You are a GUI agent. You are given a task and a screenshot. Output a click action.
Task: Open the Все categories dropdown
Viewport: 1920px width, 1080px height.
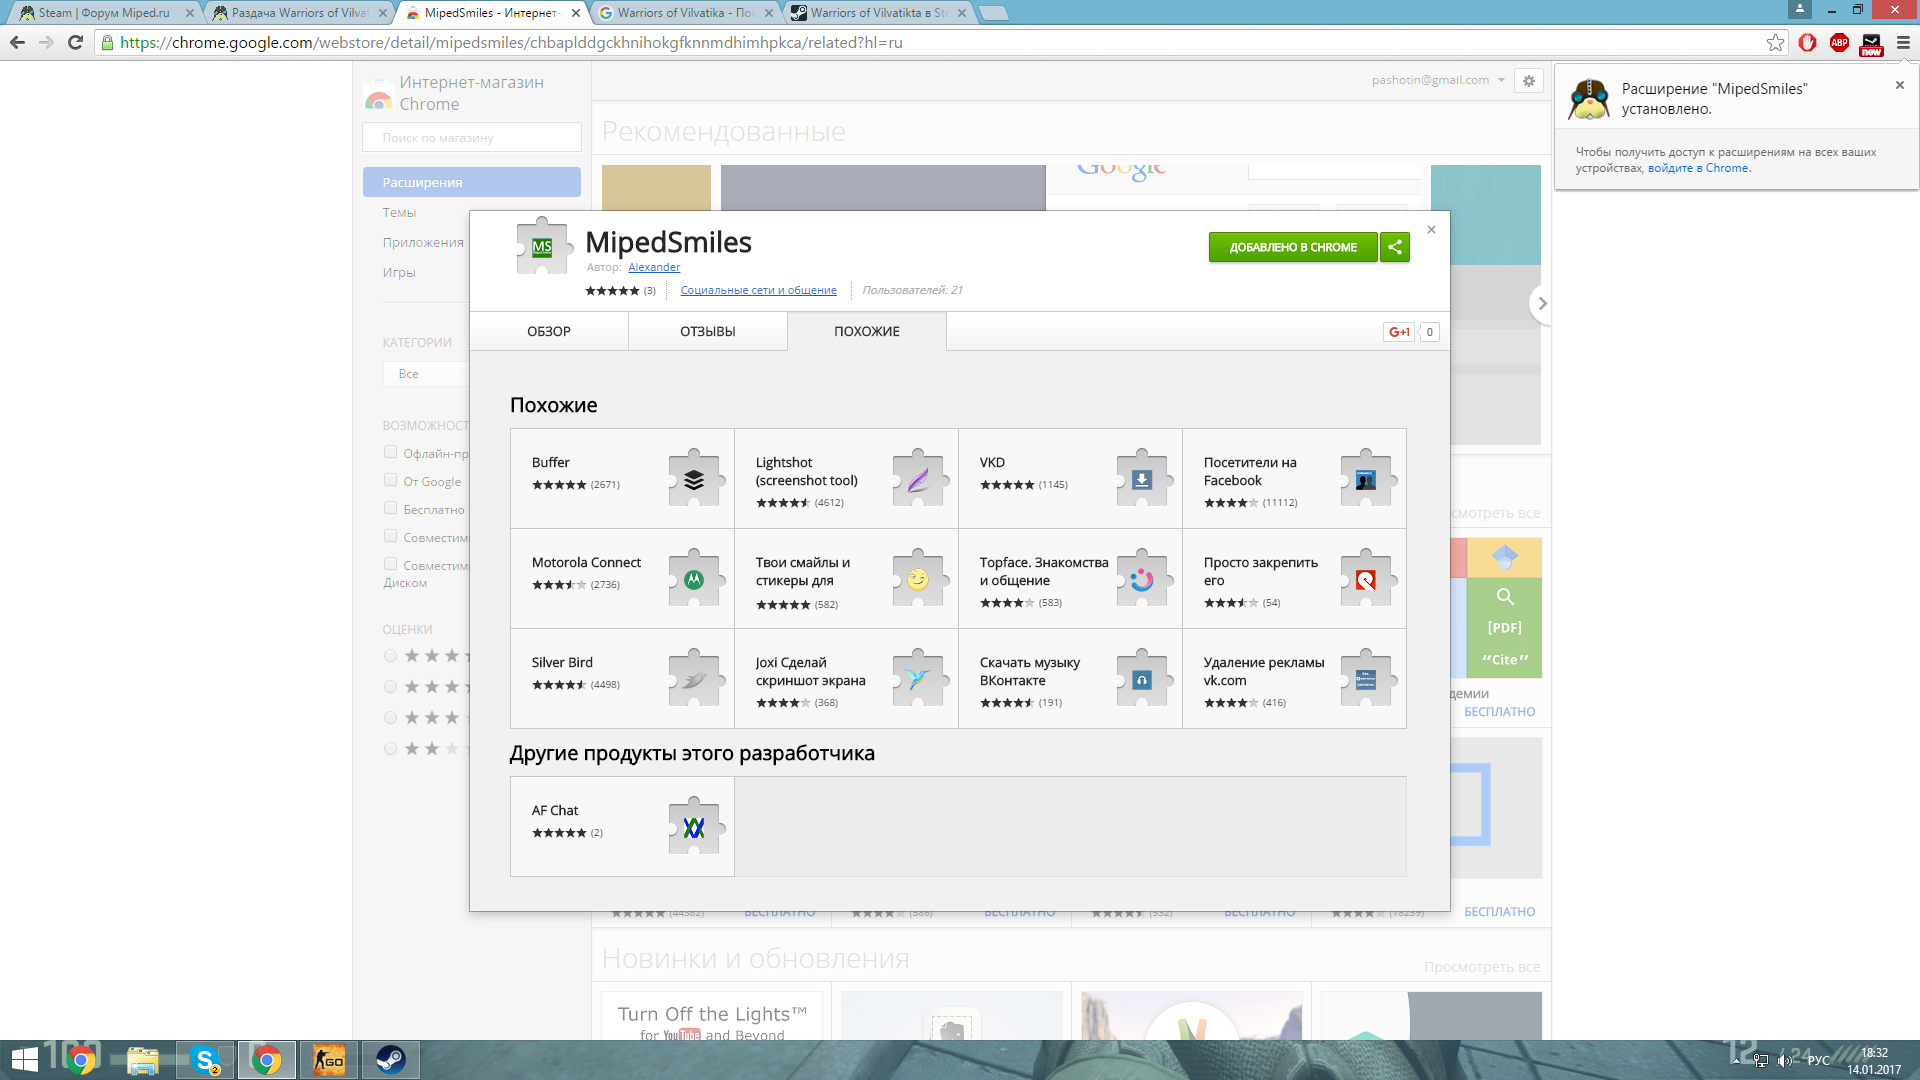tap(426, 374)
